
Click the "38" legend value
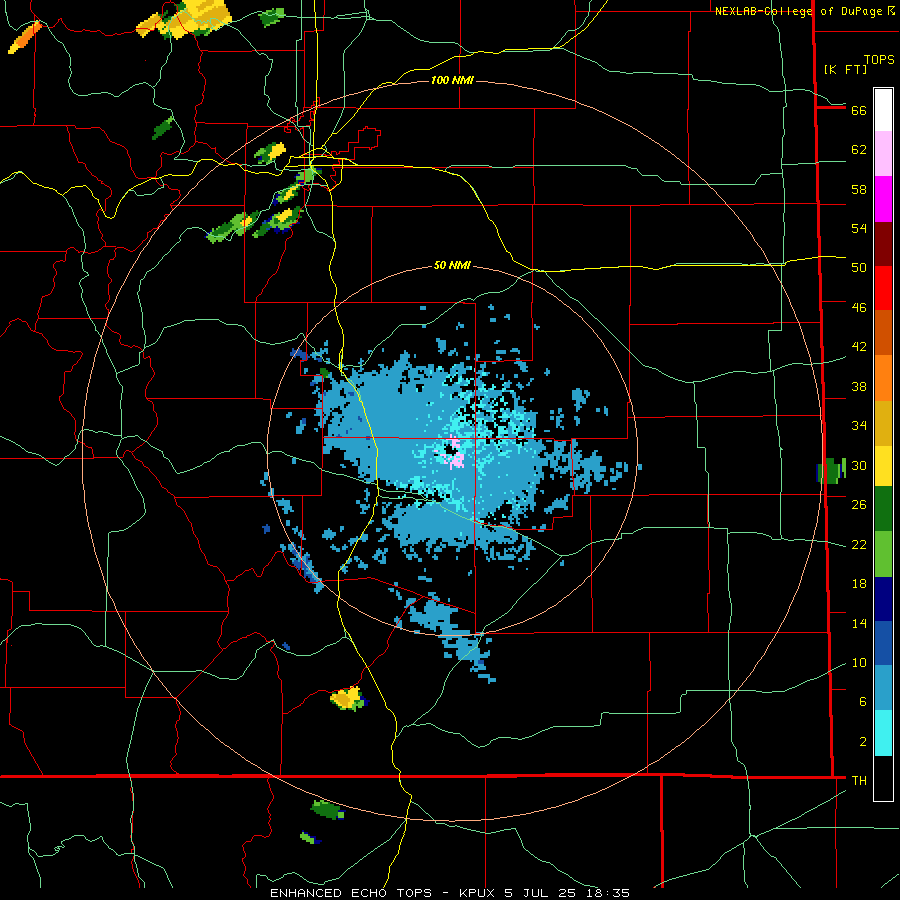point(859,386)
